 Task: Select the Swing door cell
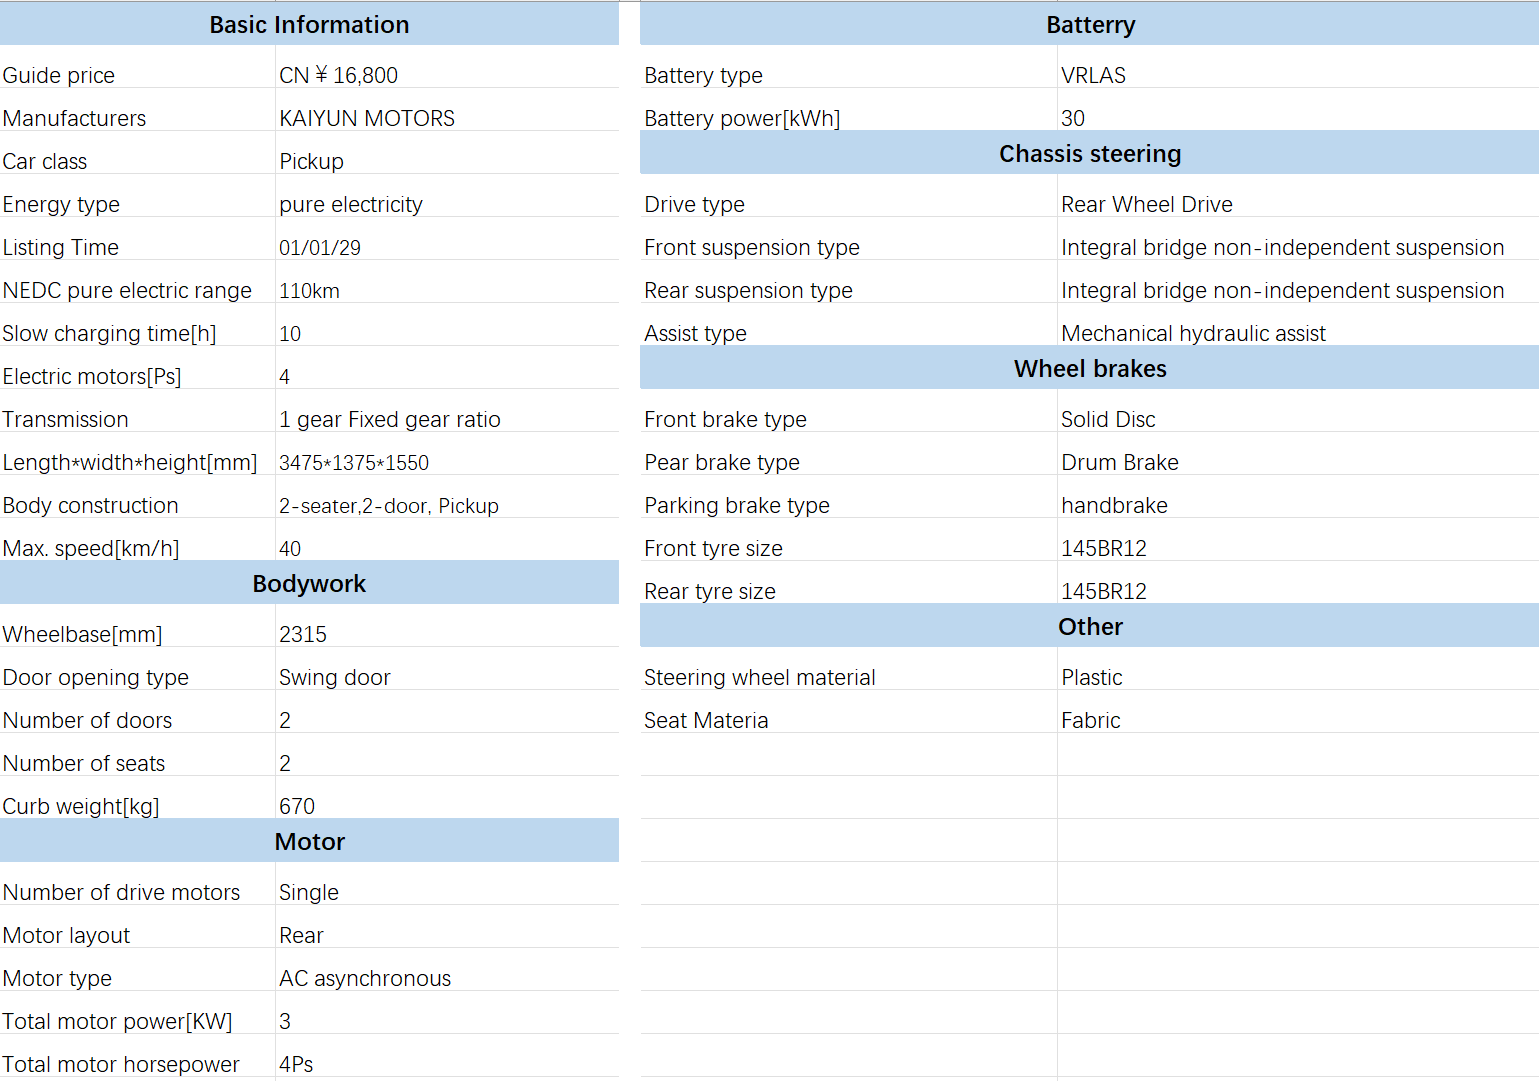coord(334,678)
